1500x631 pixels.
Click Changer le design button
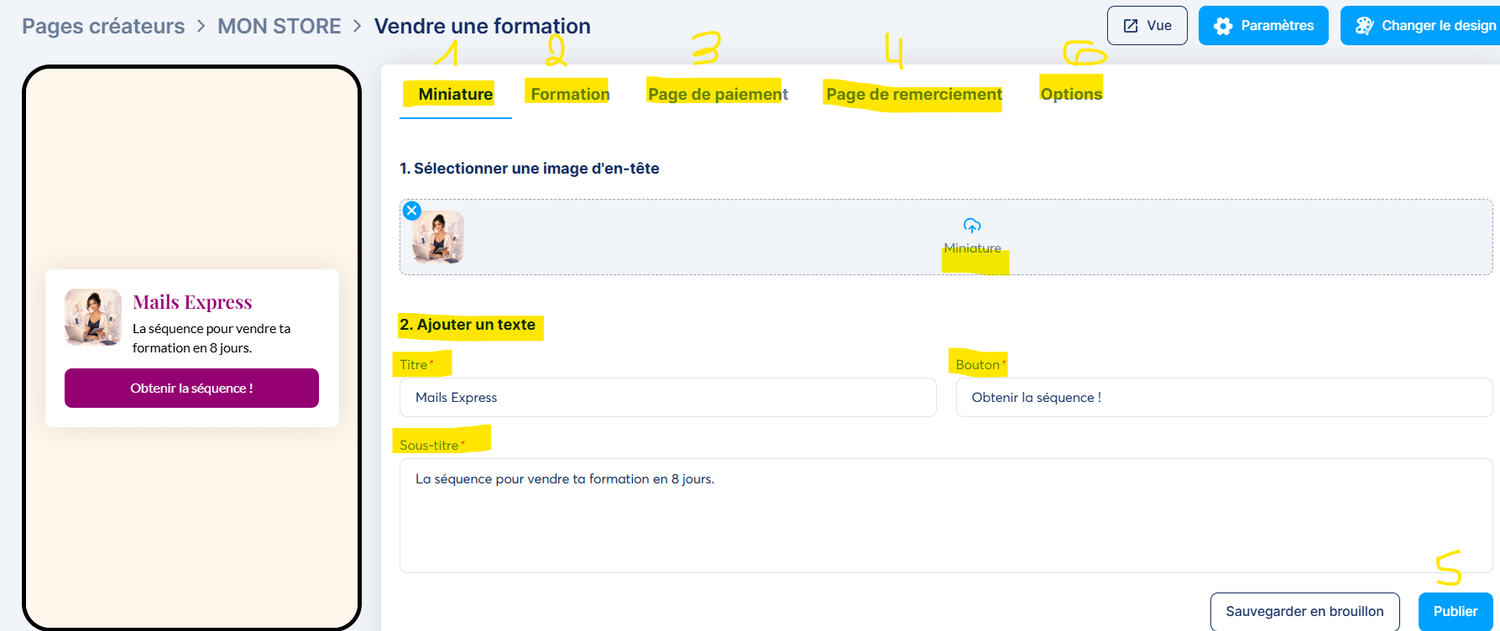pos(1422,26)
